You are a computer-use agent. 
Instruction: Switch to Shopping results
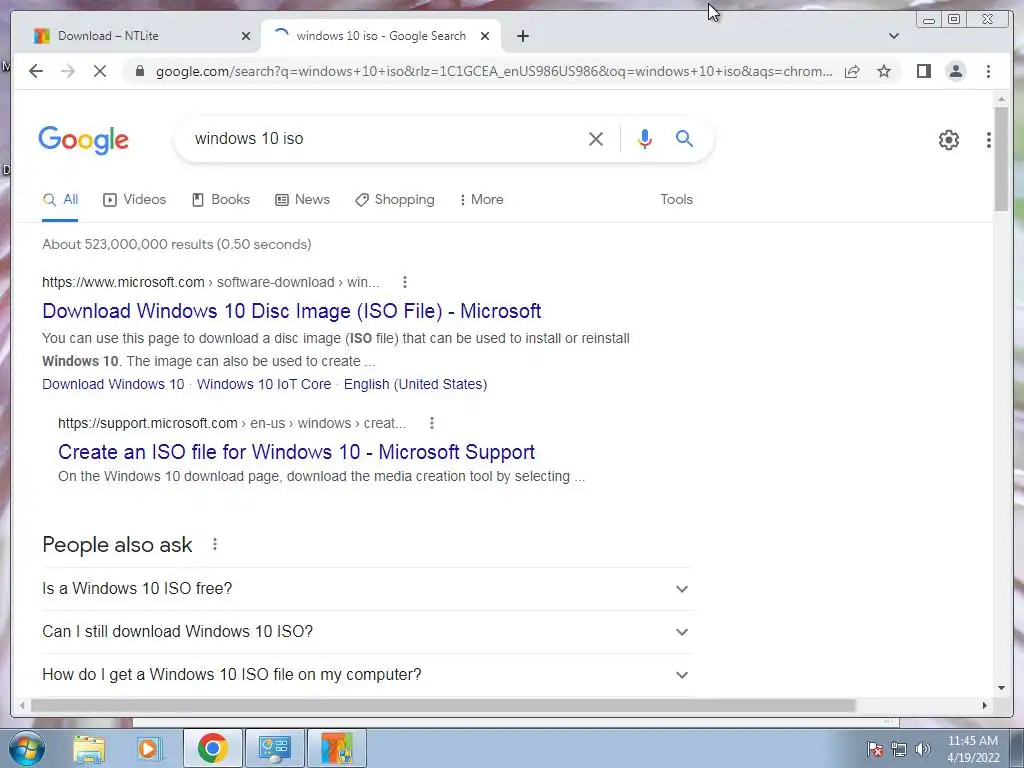pos(394,200)
